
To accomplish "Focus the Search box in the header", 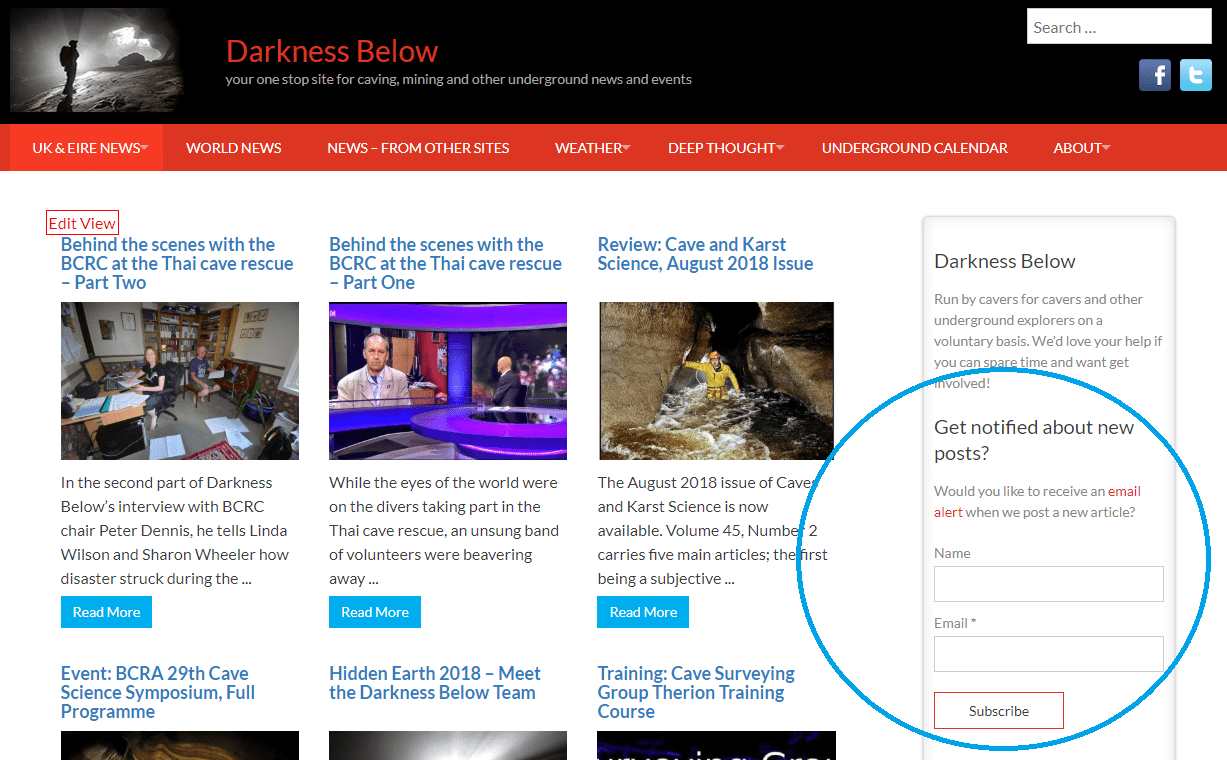I will 1119,27.
